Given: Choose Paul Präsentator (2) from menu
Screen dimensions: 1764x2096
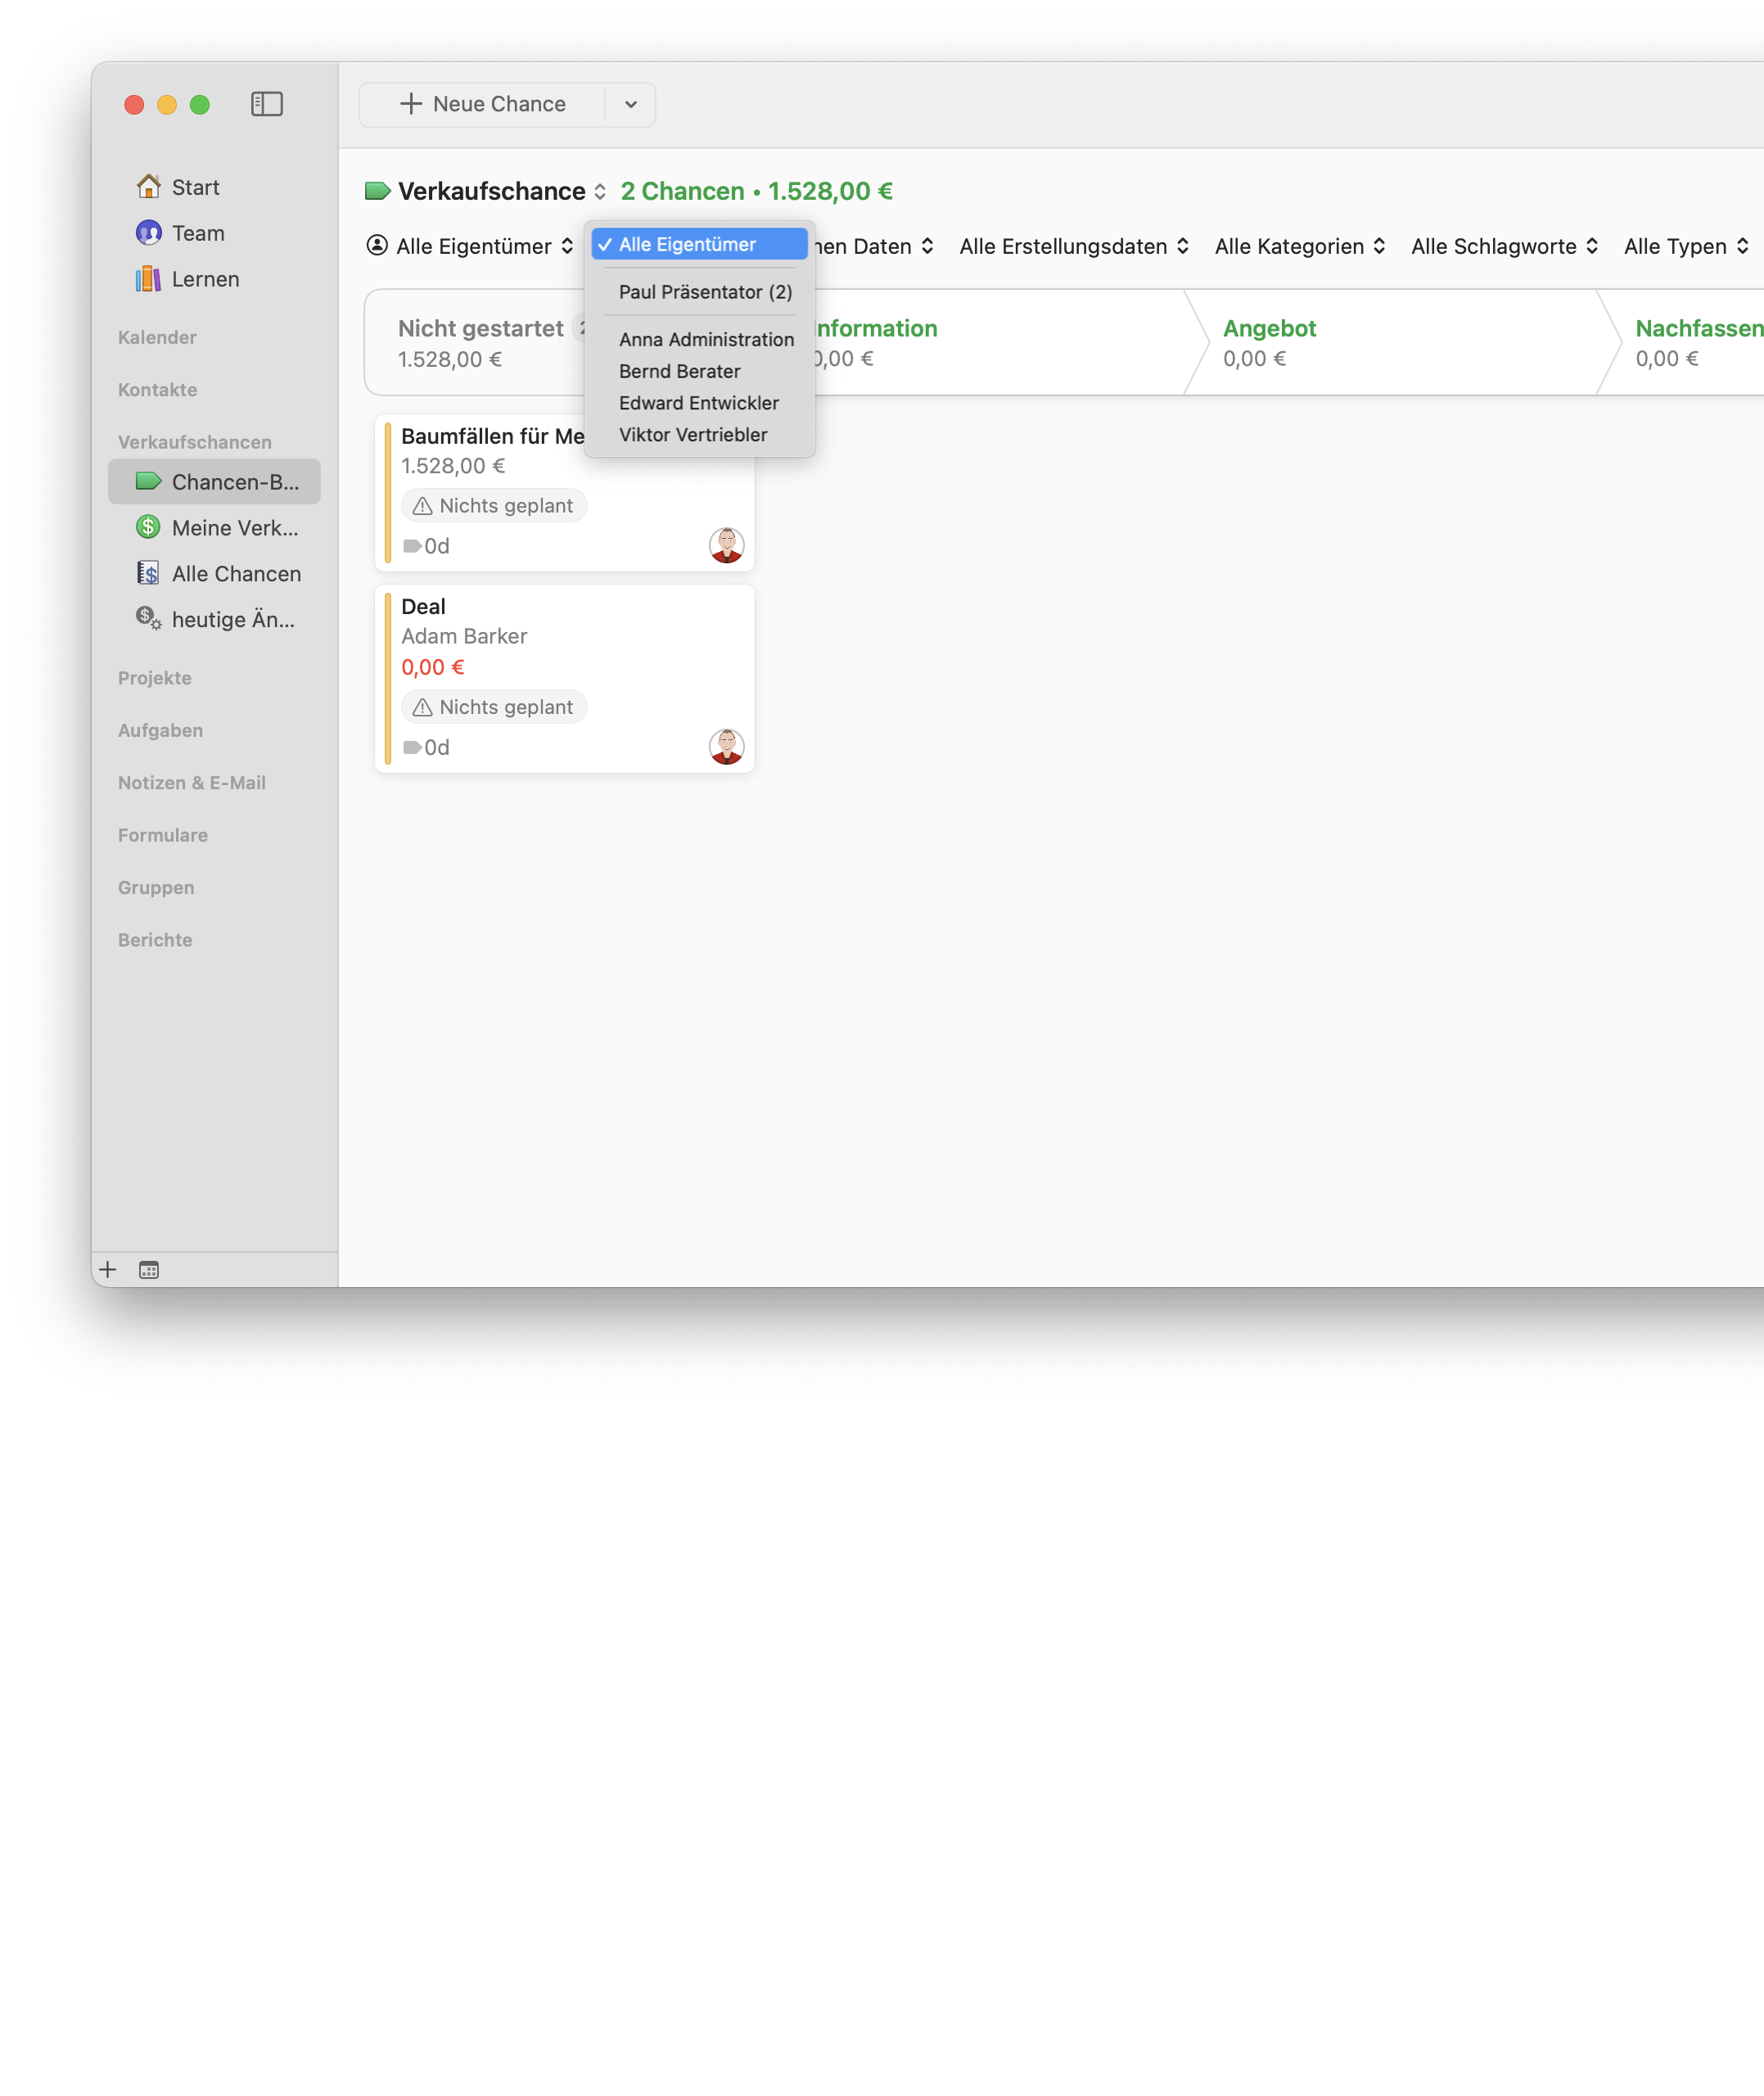Looking at the screenshot, I should tap(704, 292).
